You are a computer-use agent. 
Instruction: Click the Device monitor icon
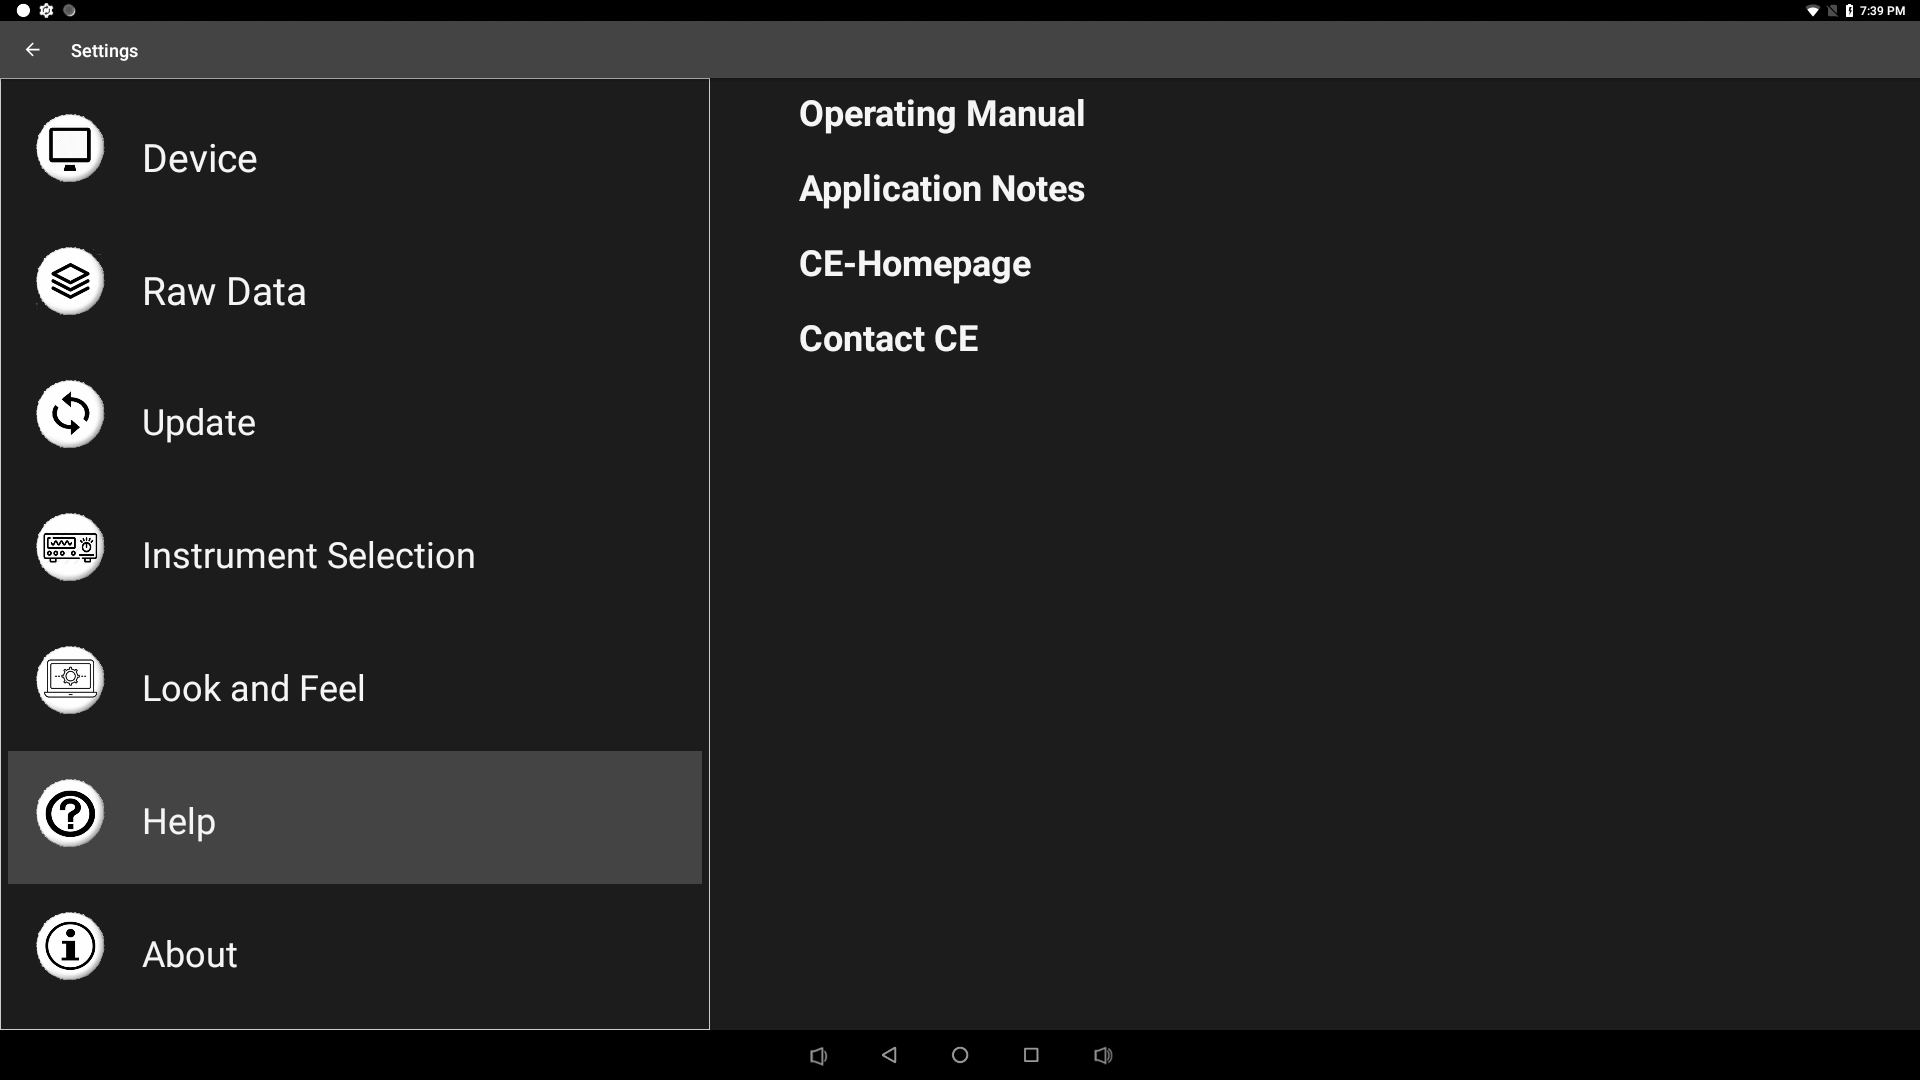click(70, 149)
